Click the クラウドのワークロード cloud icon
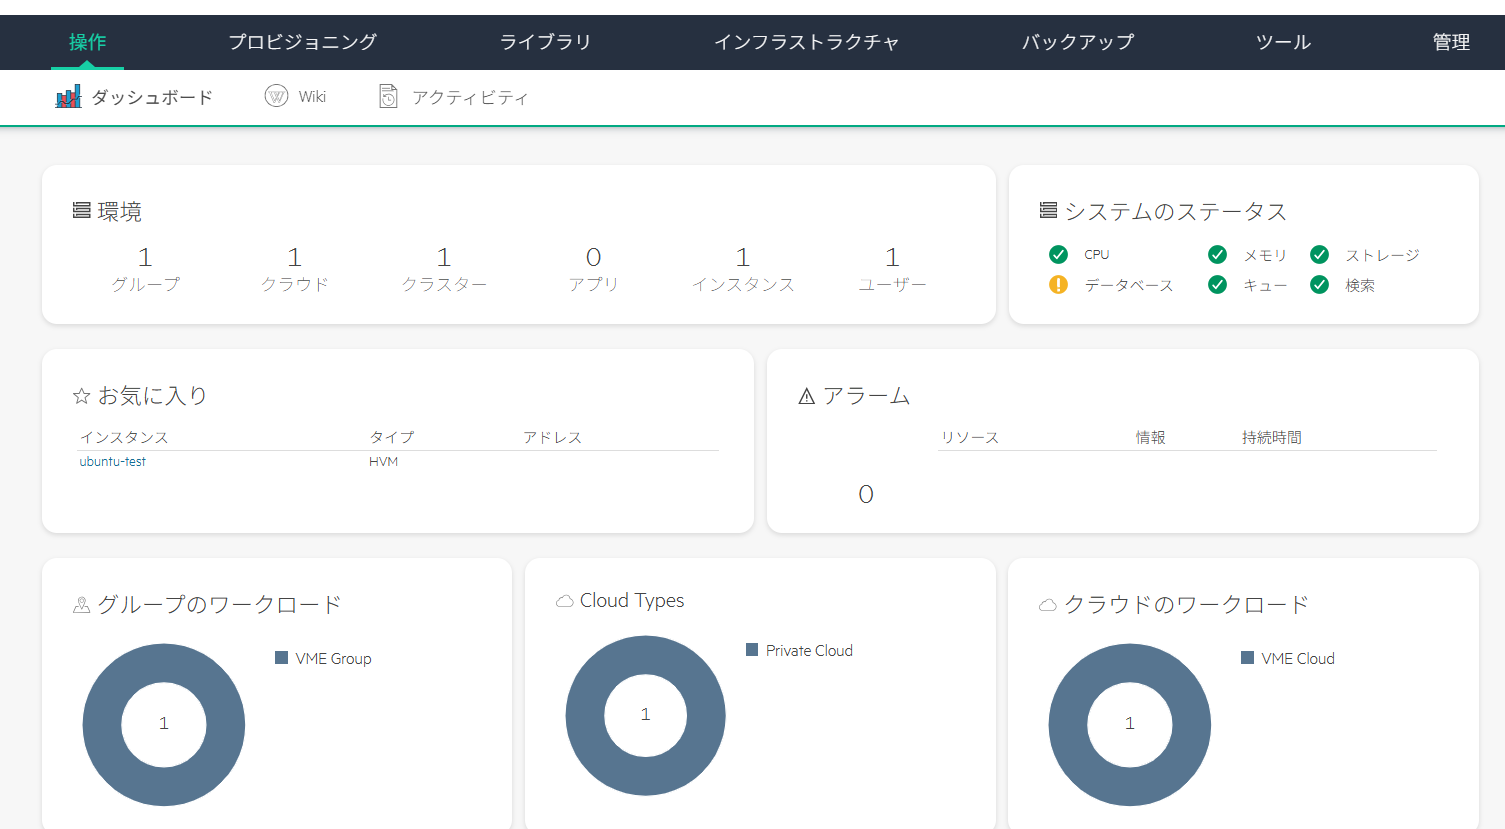Screen dimensions: 1505x829 pos(1048,605)
